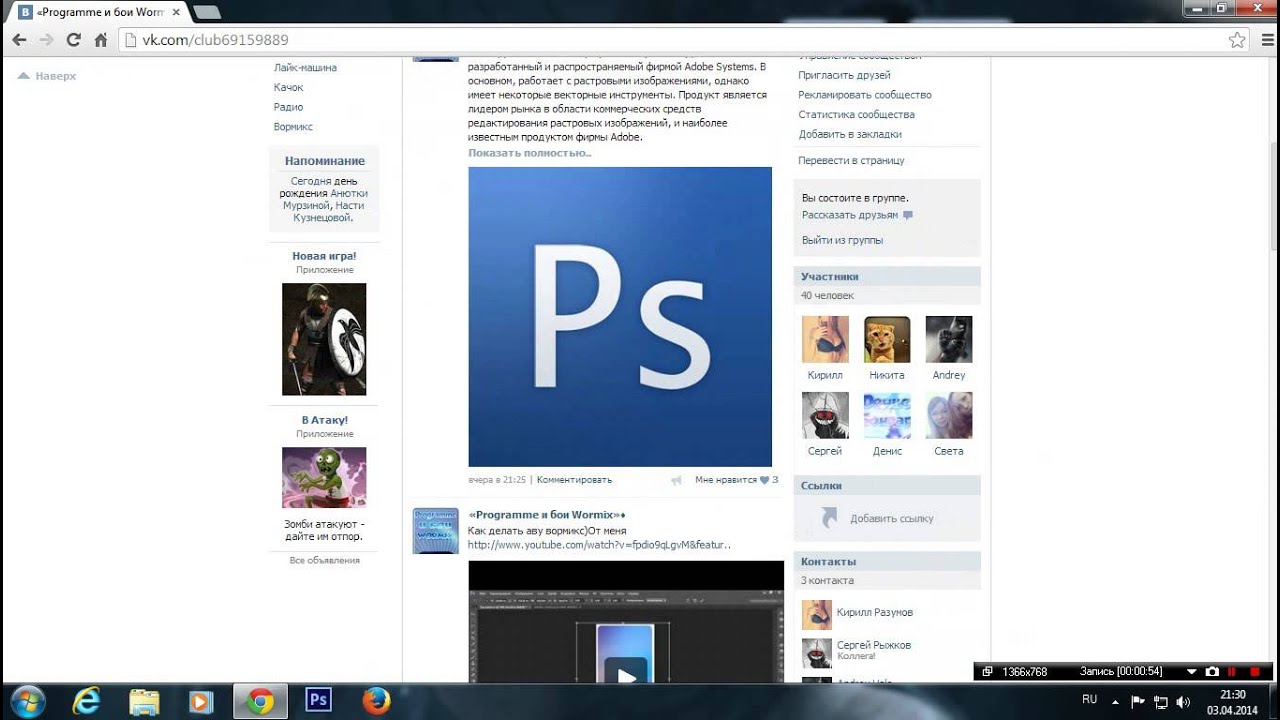Open a new blank browser tab
This screenshot has height=720, width=1280.
point(206,12)
